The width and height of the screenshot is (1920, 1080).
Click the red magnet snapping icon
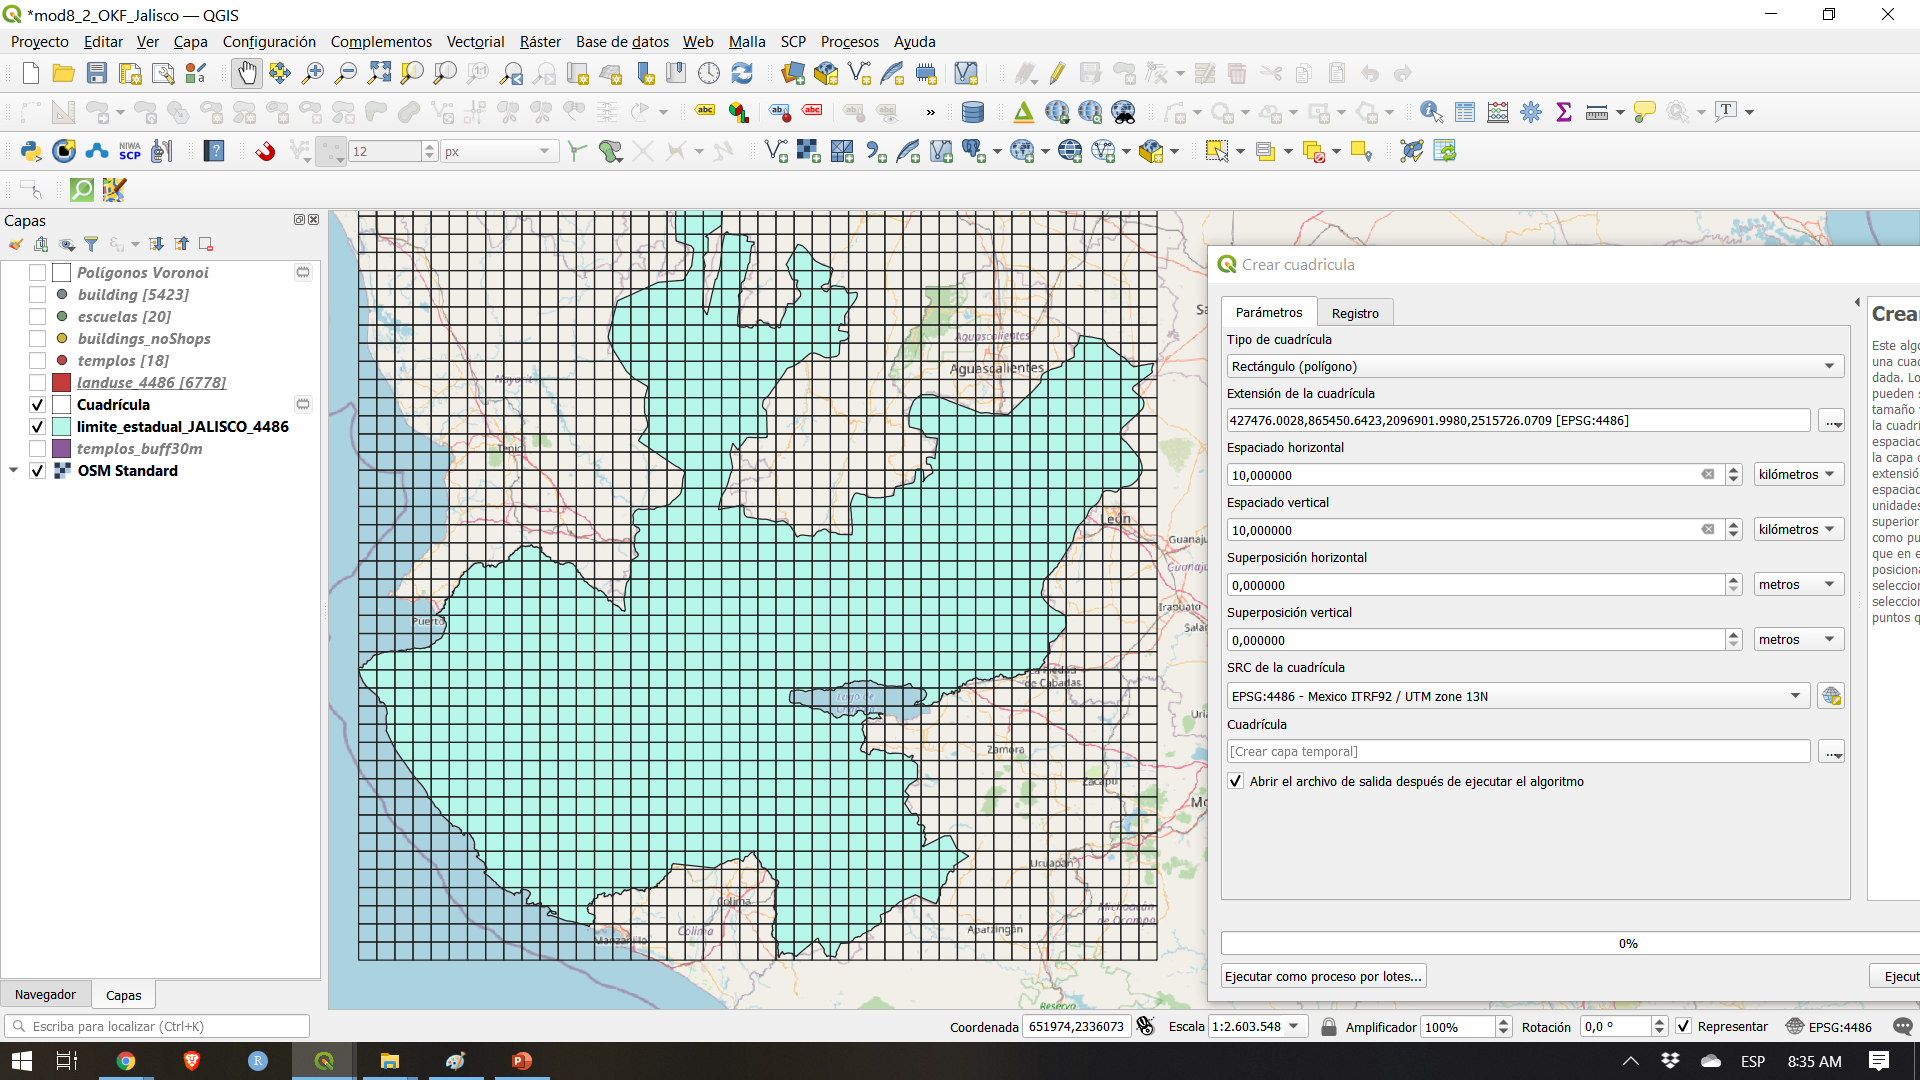click(265, 151)
